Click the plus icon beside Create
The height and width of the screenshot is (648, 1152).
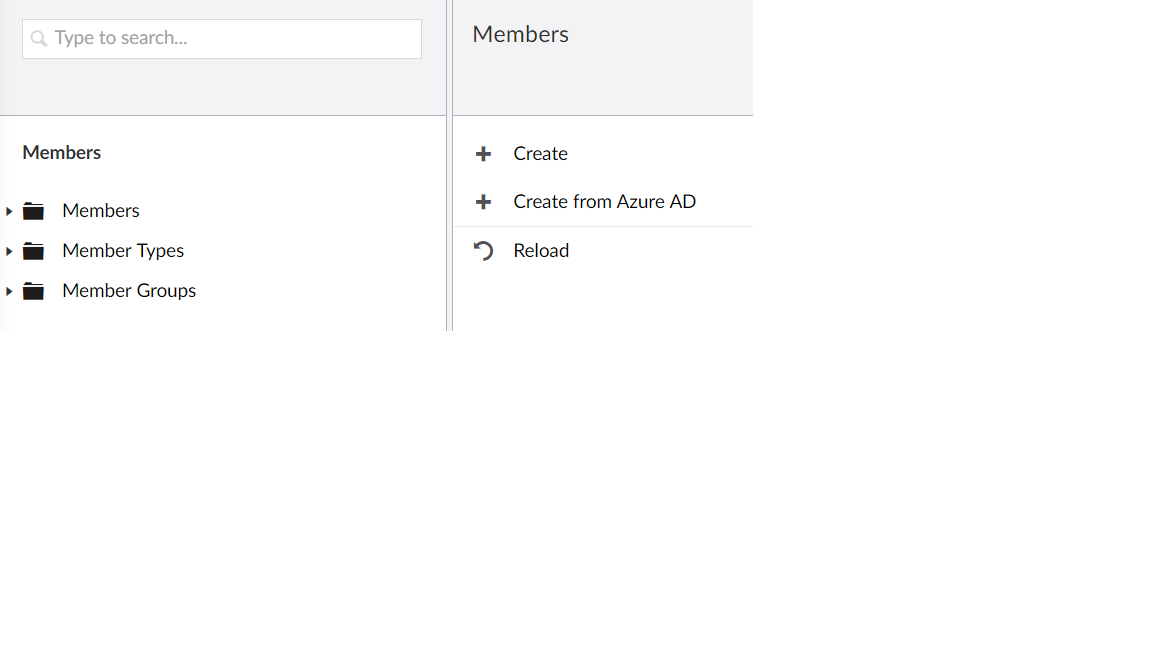tap(483, 154)
